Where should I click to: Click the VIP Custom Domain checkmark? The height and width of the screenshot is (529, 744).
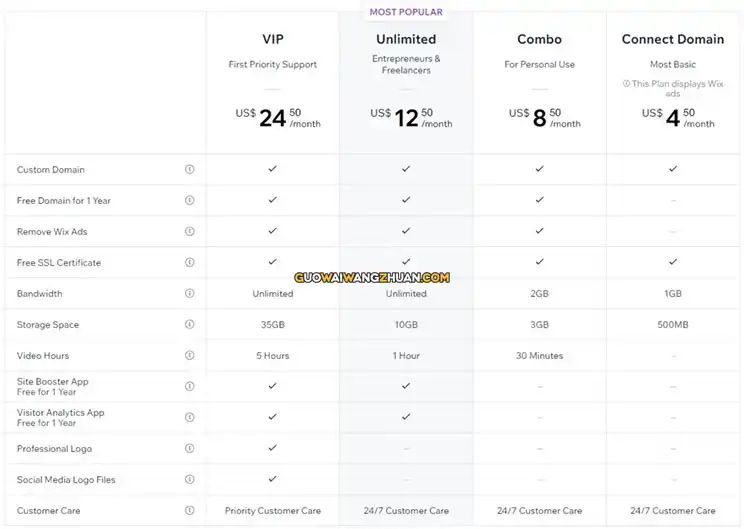[272, 168]
